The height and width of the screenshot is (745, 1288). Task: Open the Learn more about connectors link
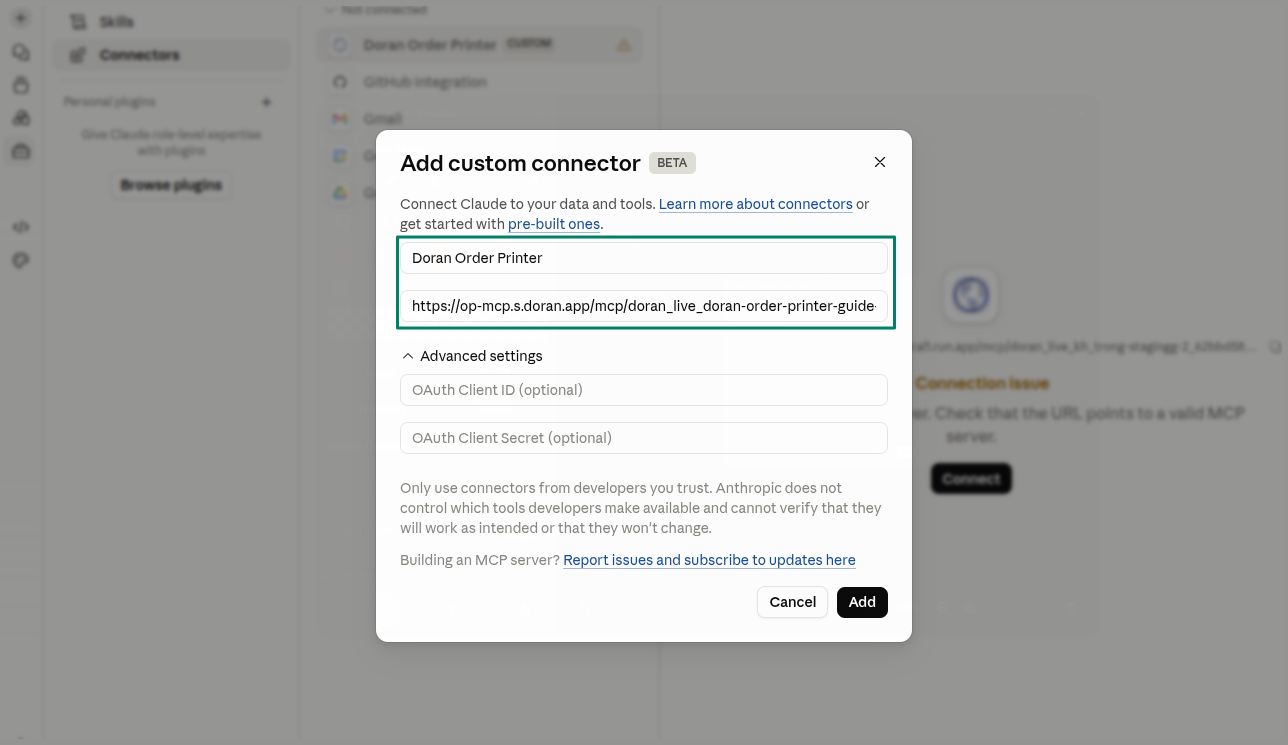[756, 204]
